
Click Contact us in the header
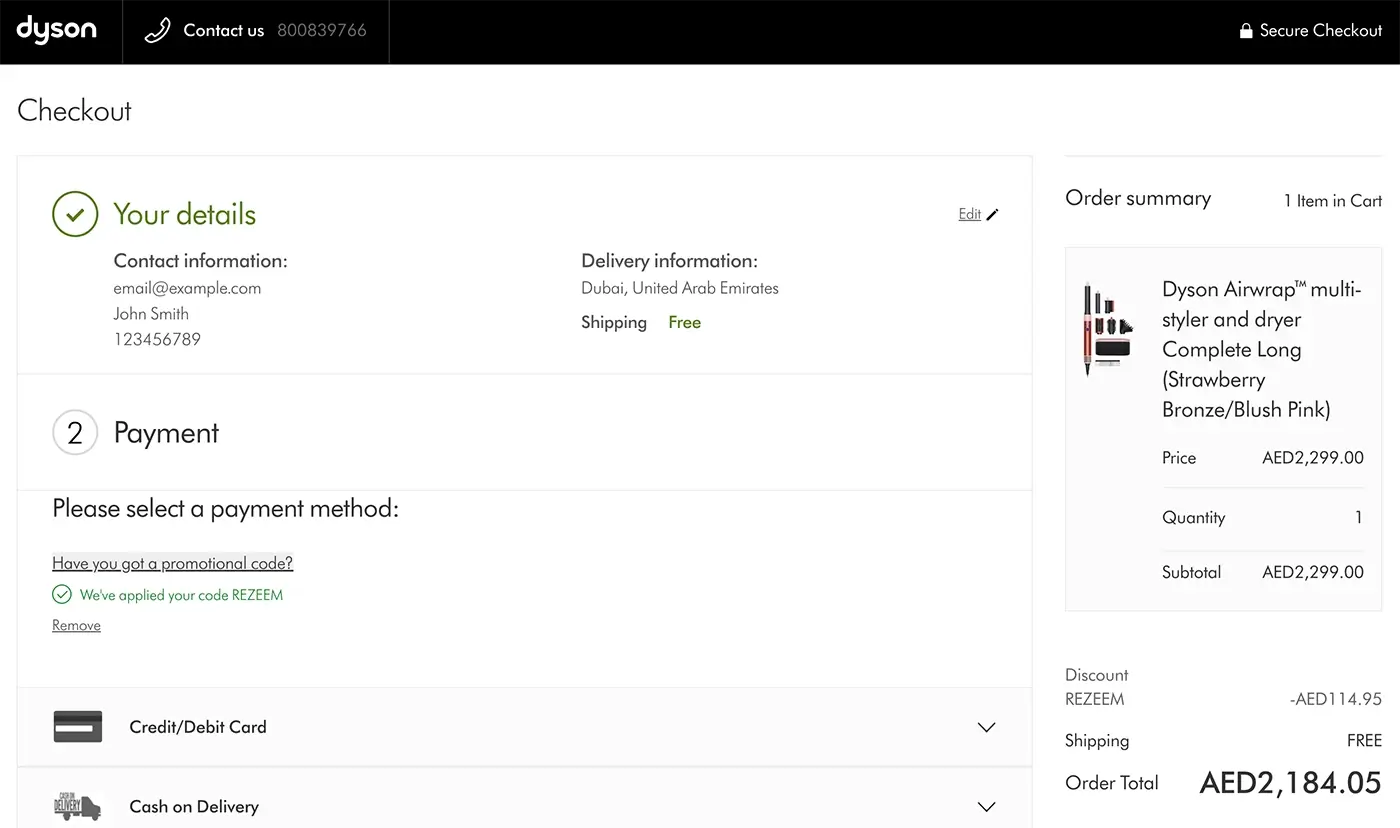pos(224,31)
